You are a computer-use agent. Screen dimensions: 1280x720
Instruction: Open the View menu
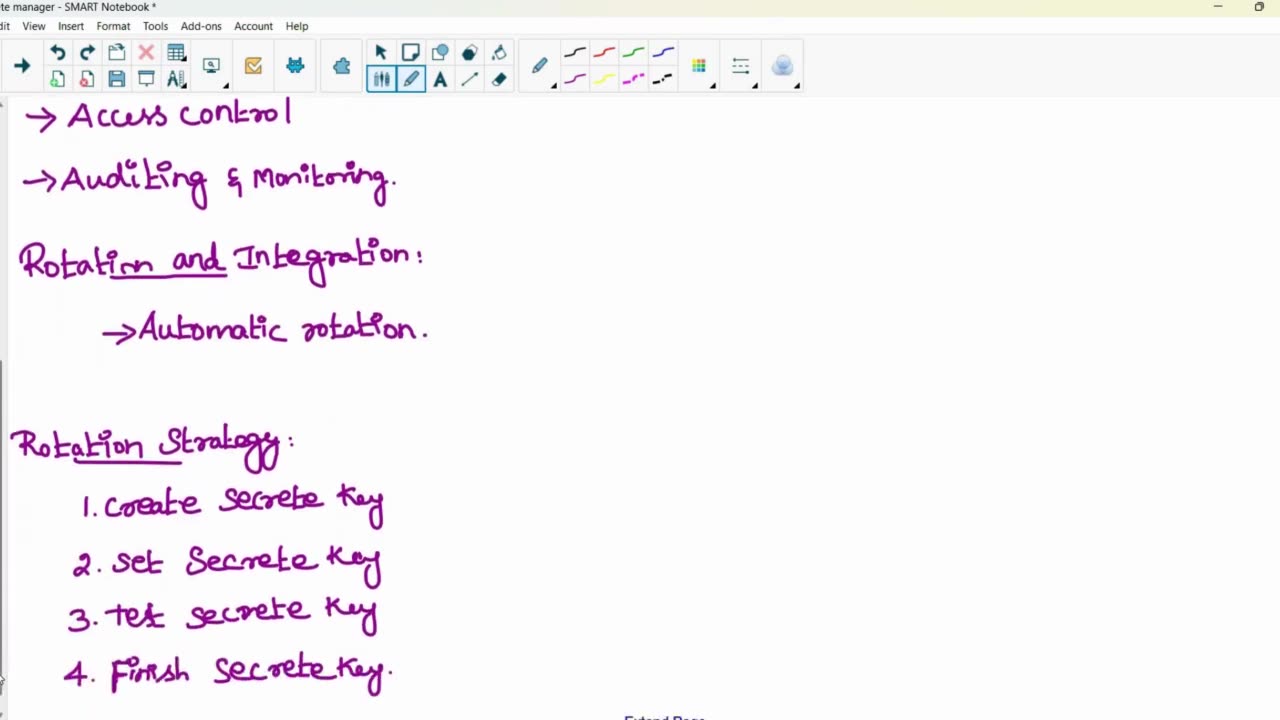click(x=34, y=26)
